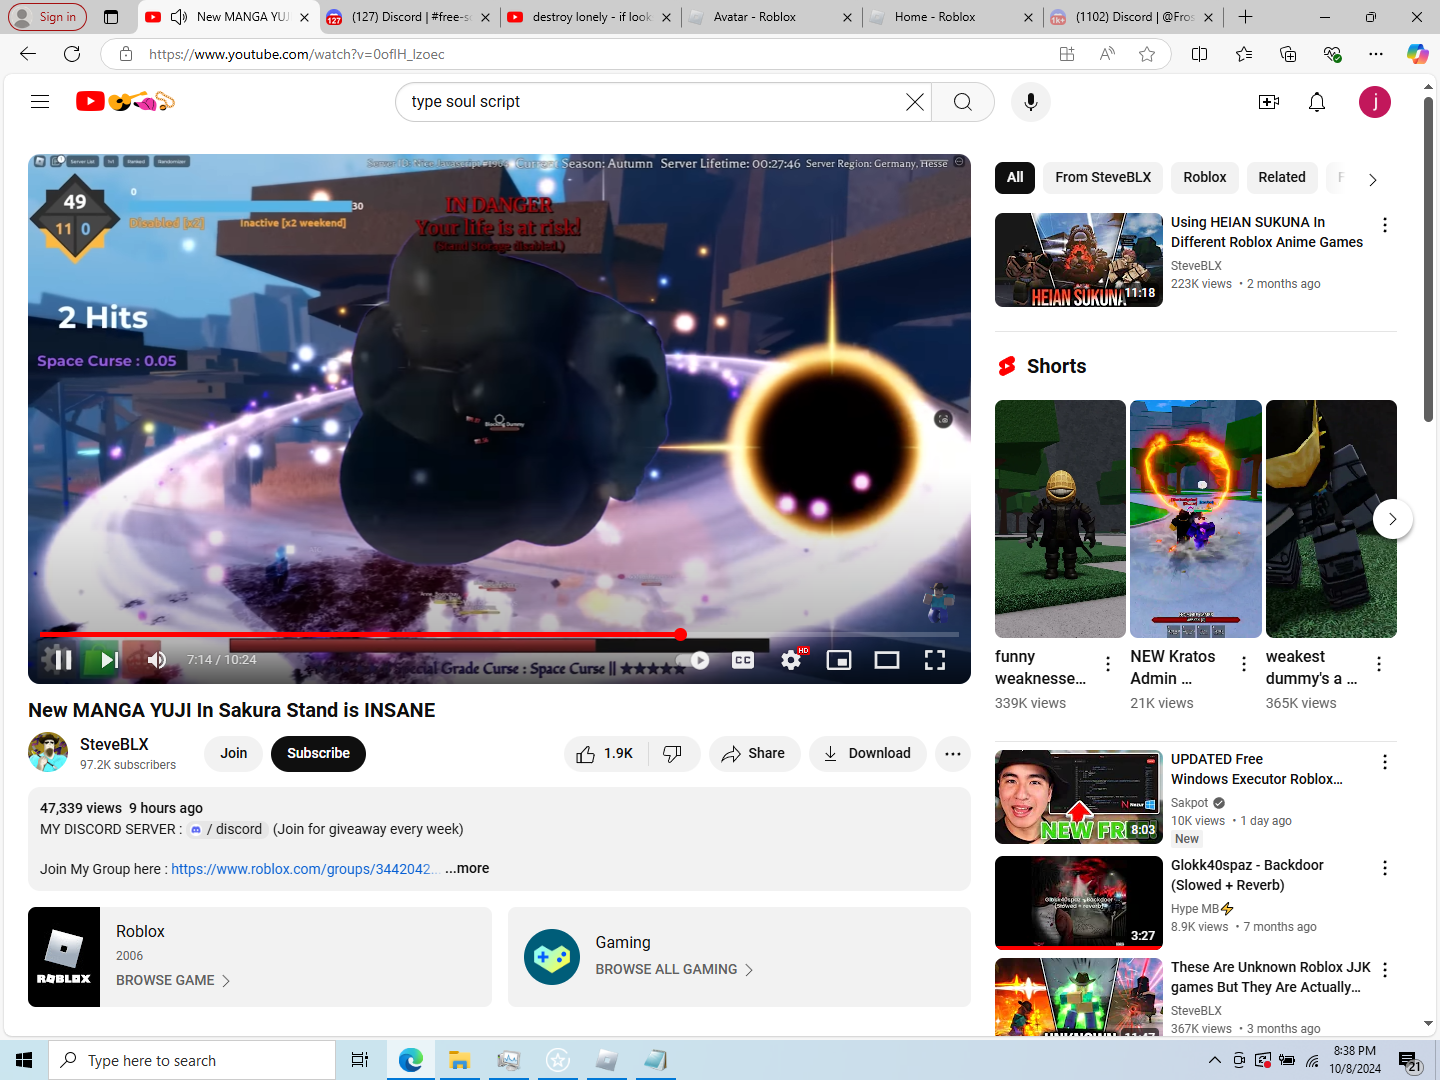Viewport: 1440px width, 1080px height.
Task: Open the player settings gear
Action: point(791,660)
